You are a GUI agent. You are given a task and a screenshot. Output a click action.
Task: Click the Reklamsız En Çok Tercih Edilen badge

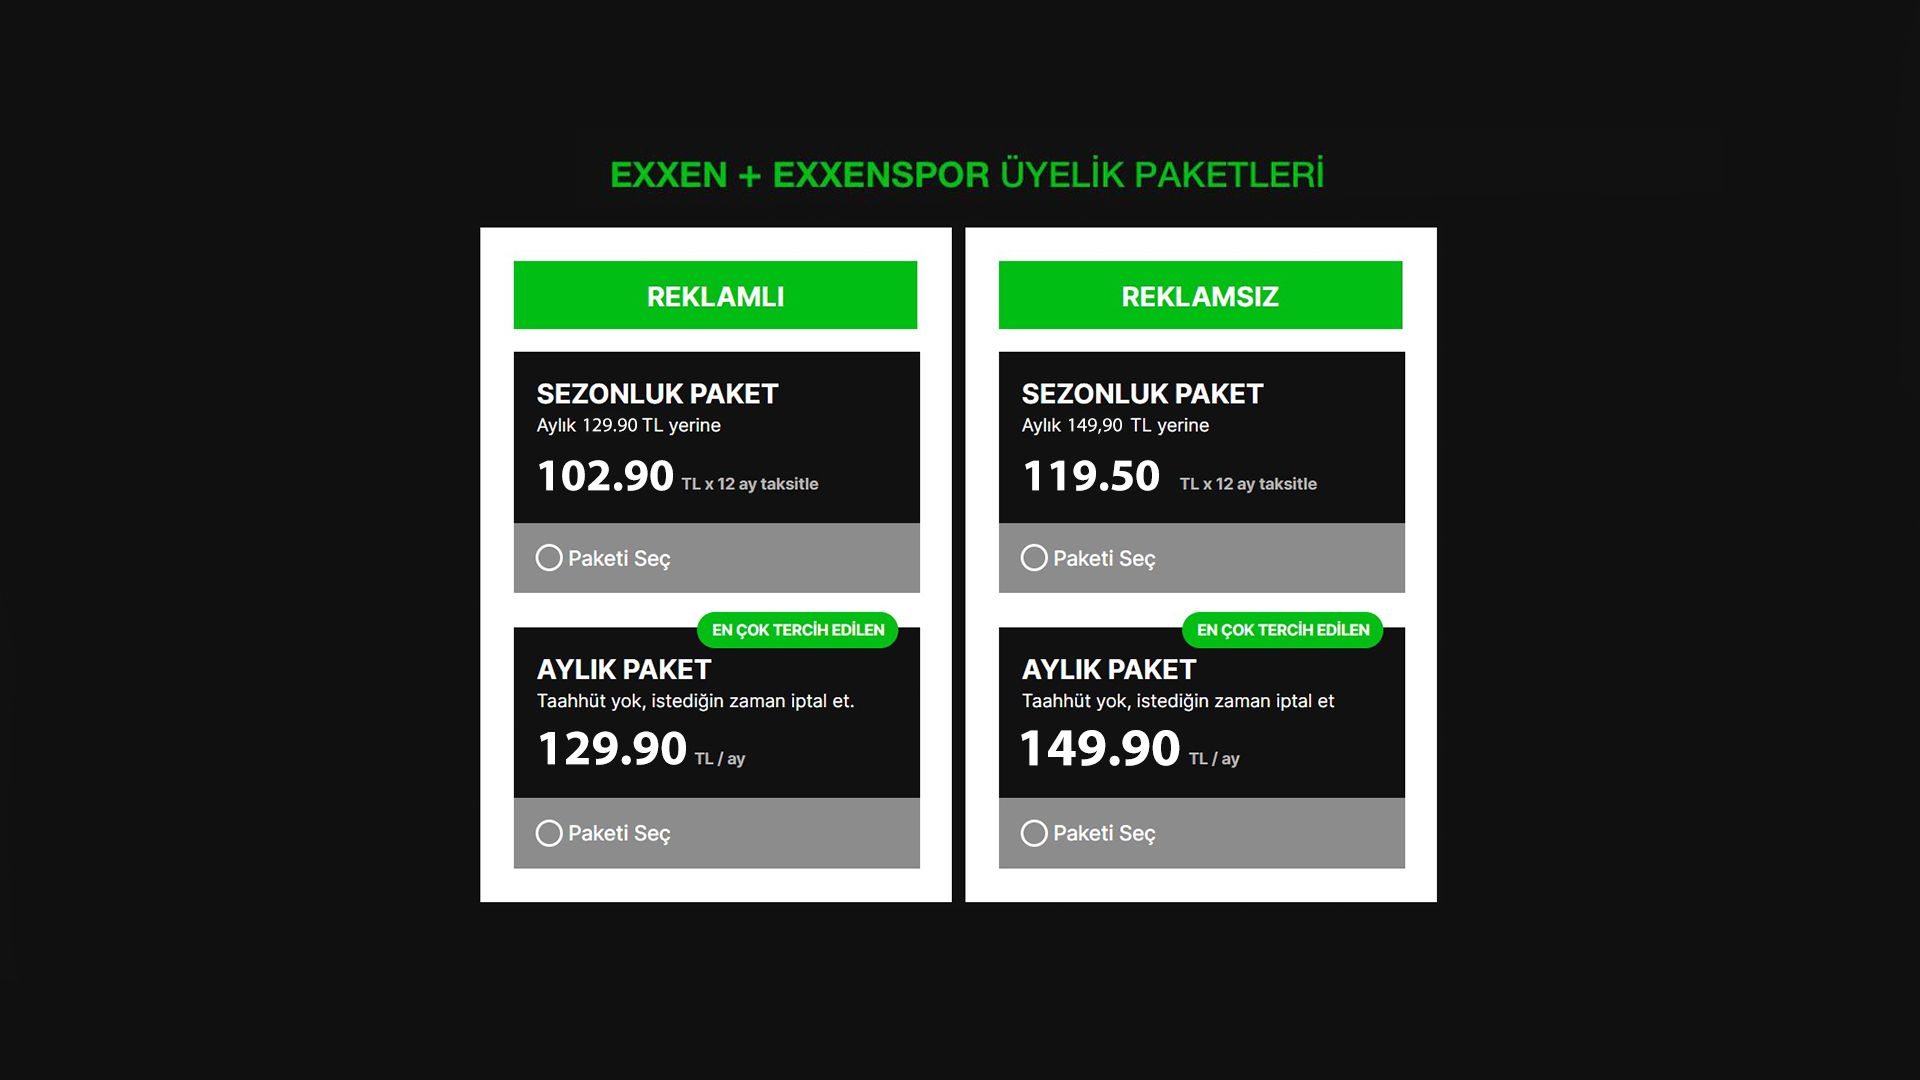tap(1283, 630)
